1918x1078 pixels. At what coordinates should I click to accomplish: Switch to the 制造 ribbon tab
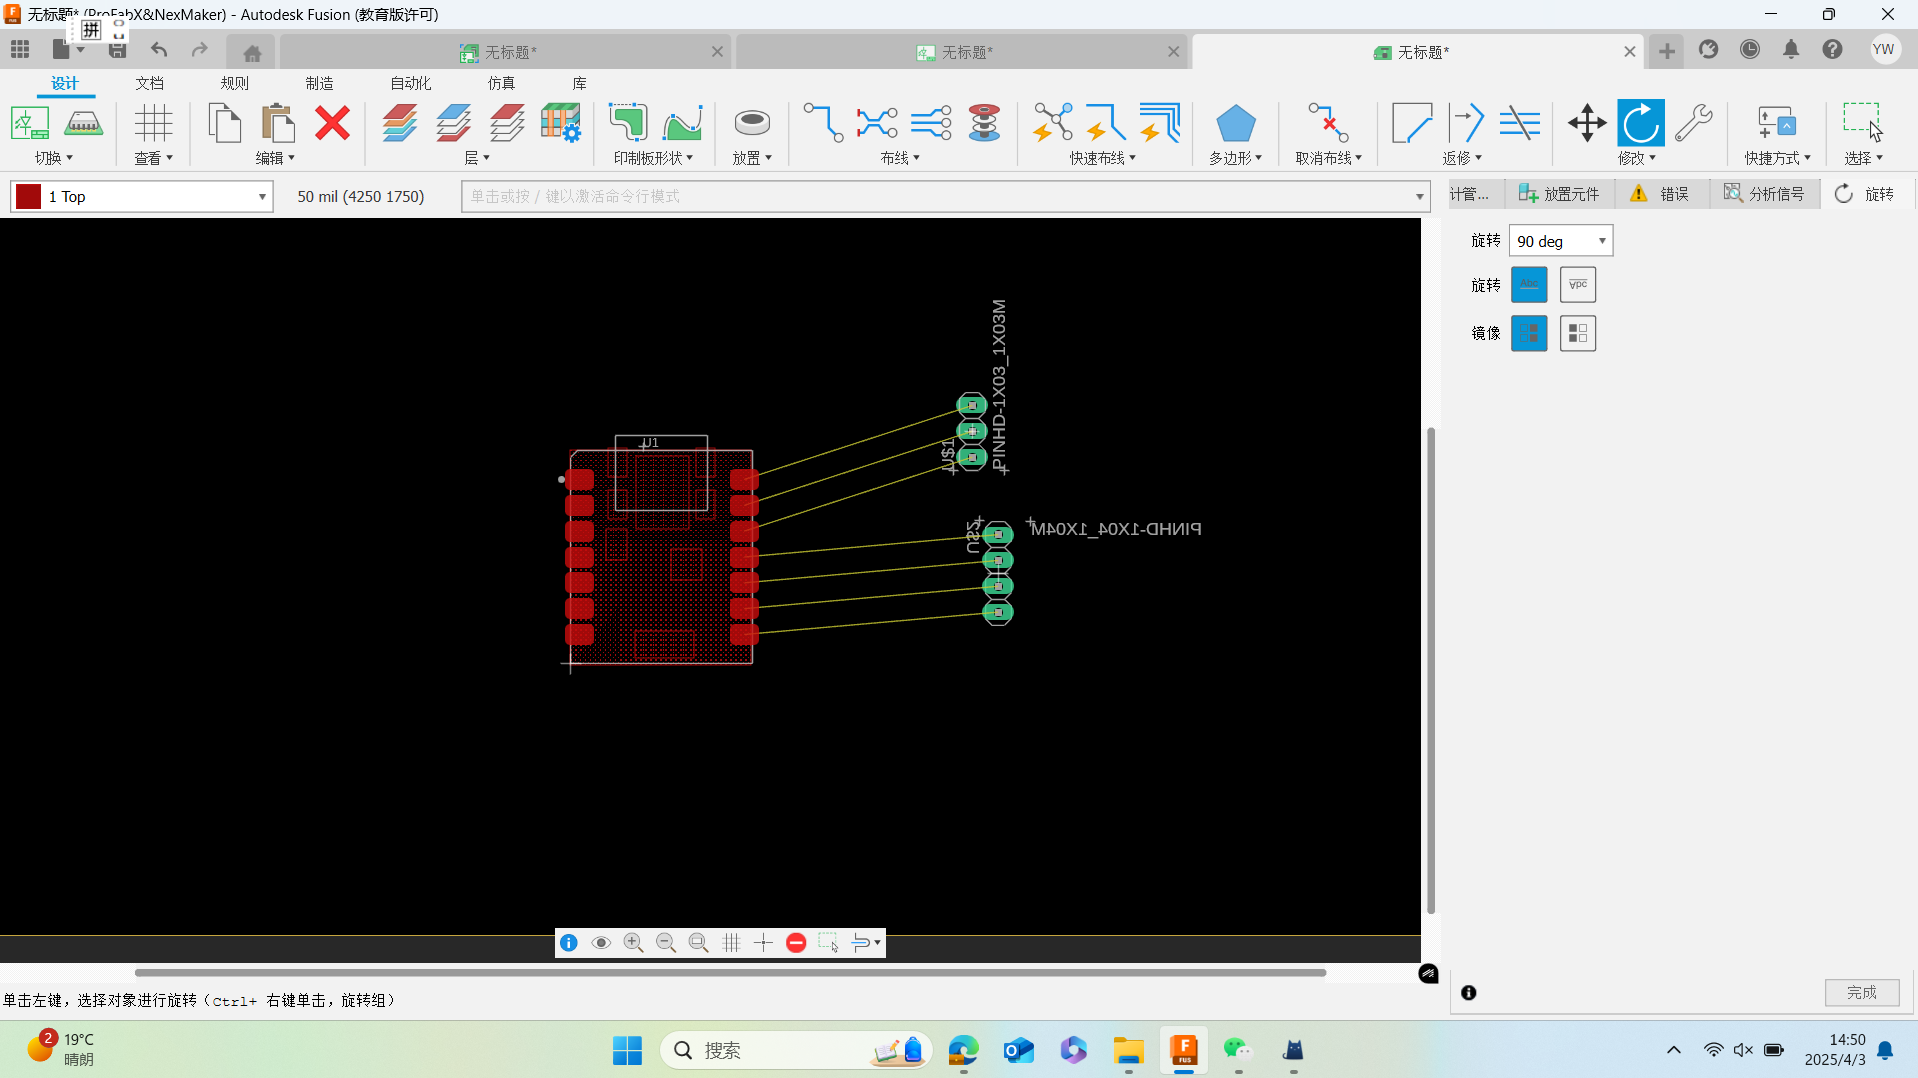[x=320, y=83]
